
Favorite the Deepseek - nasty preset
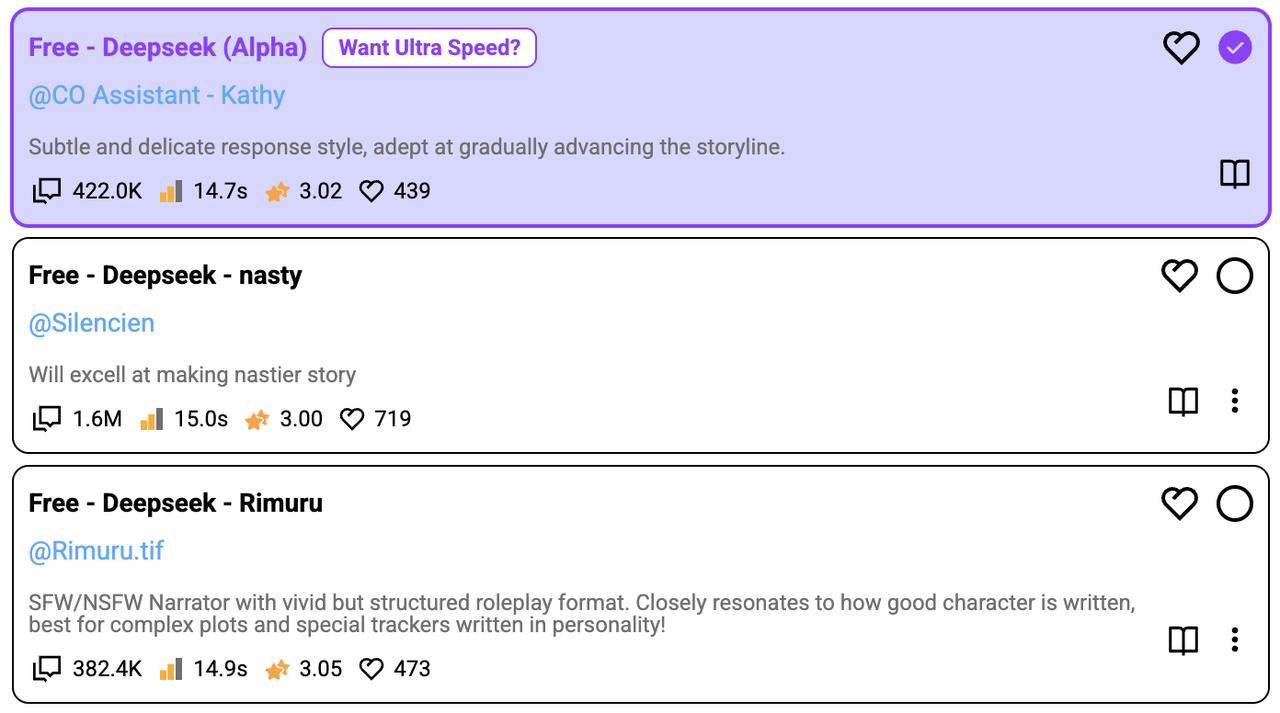1180,276
